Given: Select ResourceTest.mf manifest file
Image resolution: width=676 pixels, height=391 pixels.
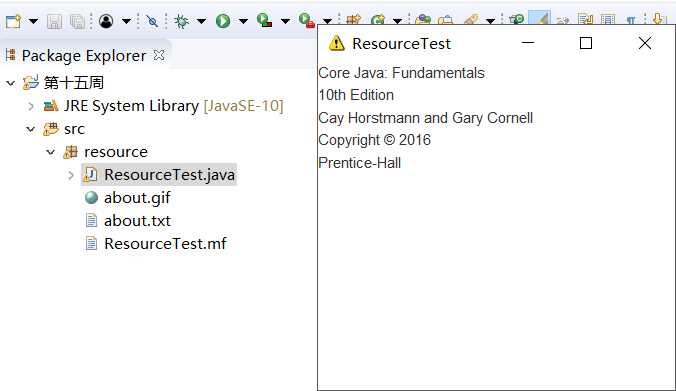Looking at the screenshot, I should [165, 244].
